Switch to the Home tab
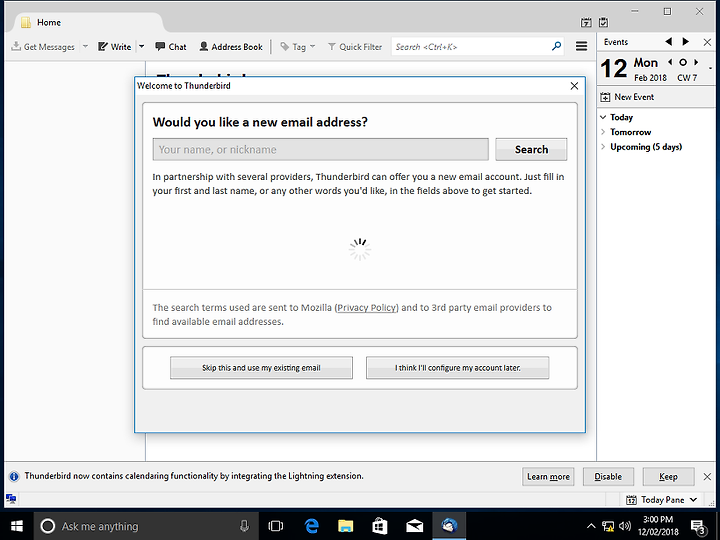 click(87, 22)
